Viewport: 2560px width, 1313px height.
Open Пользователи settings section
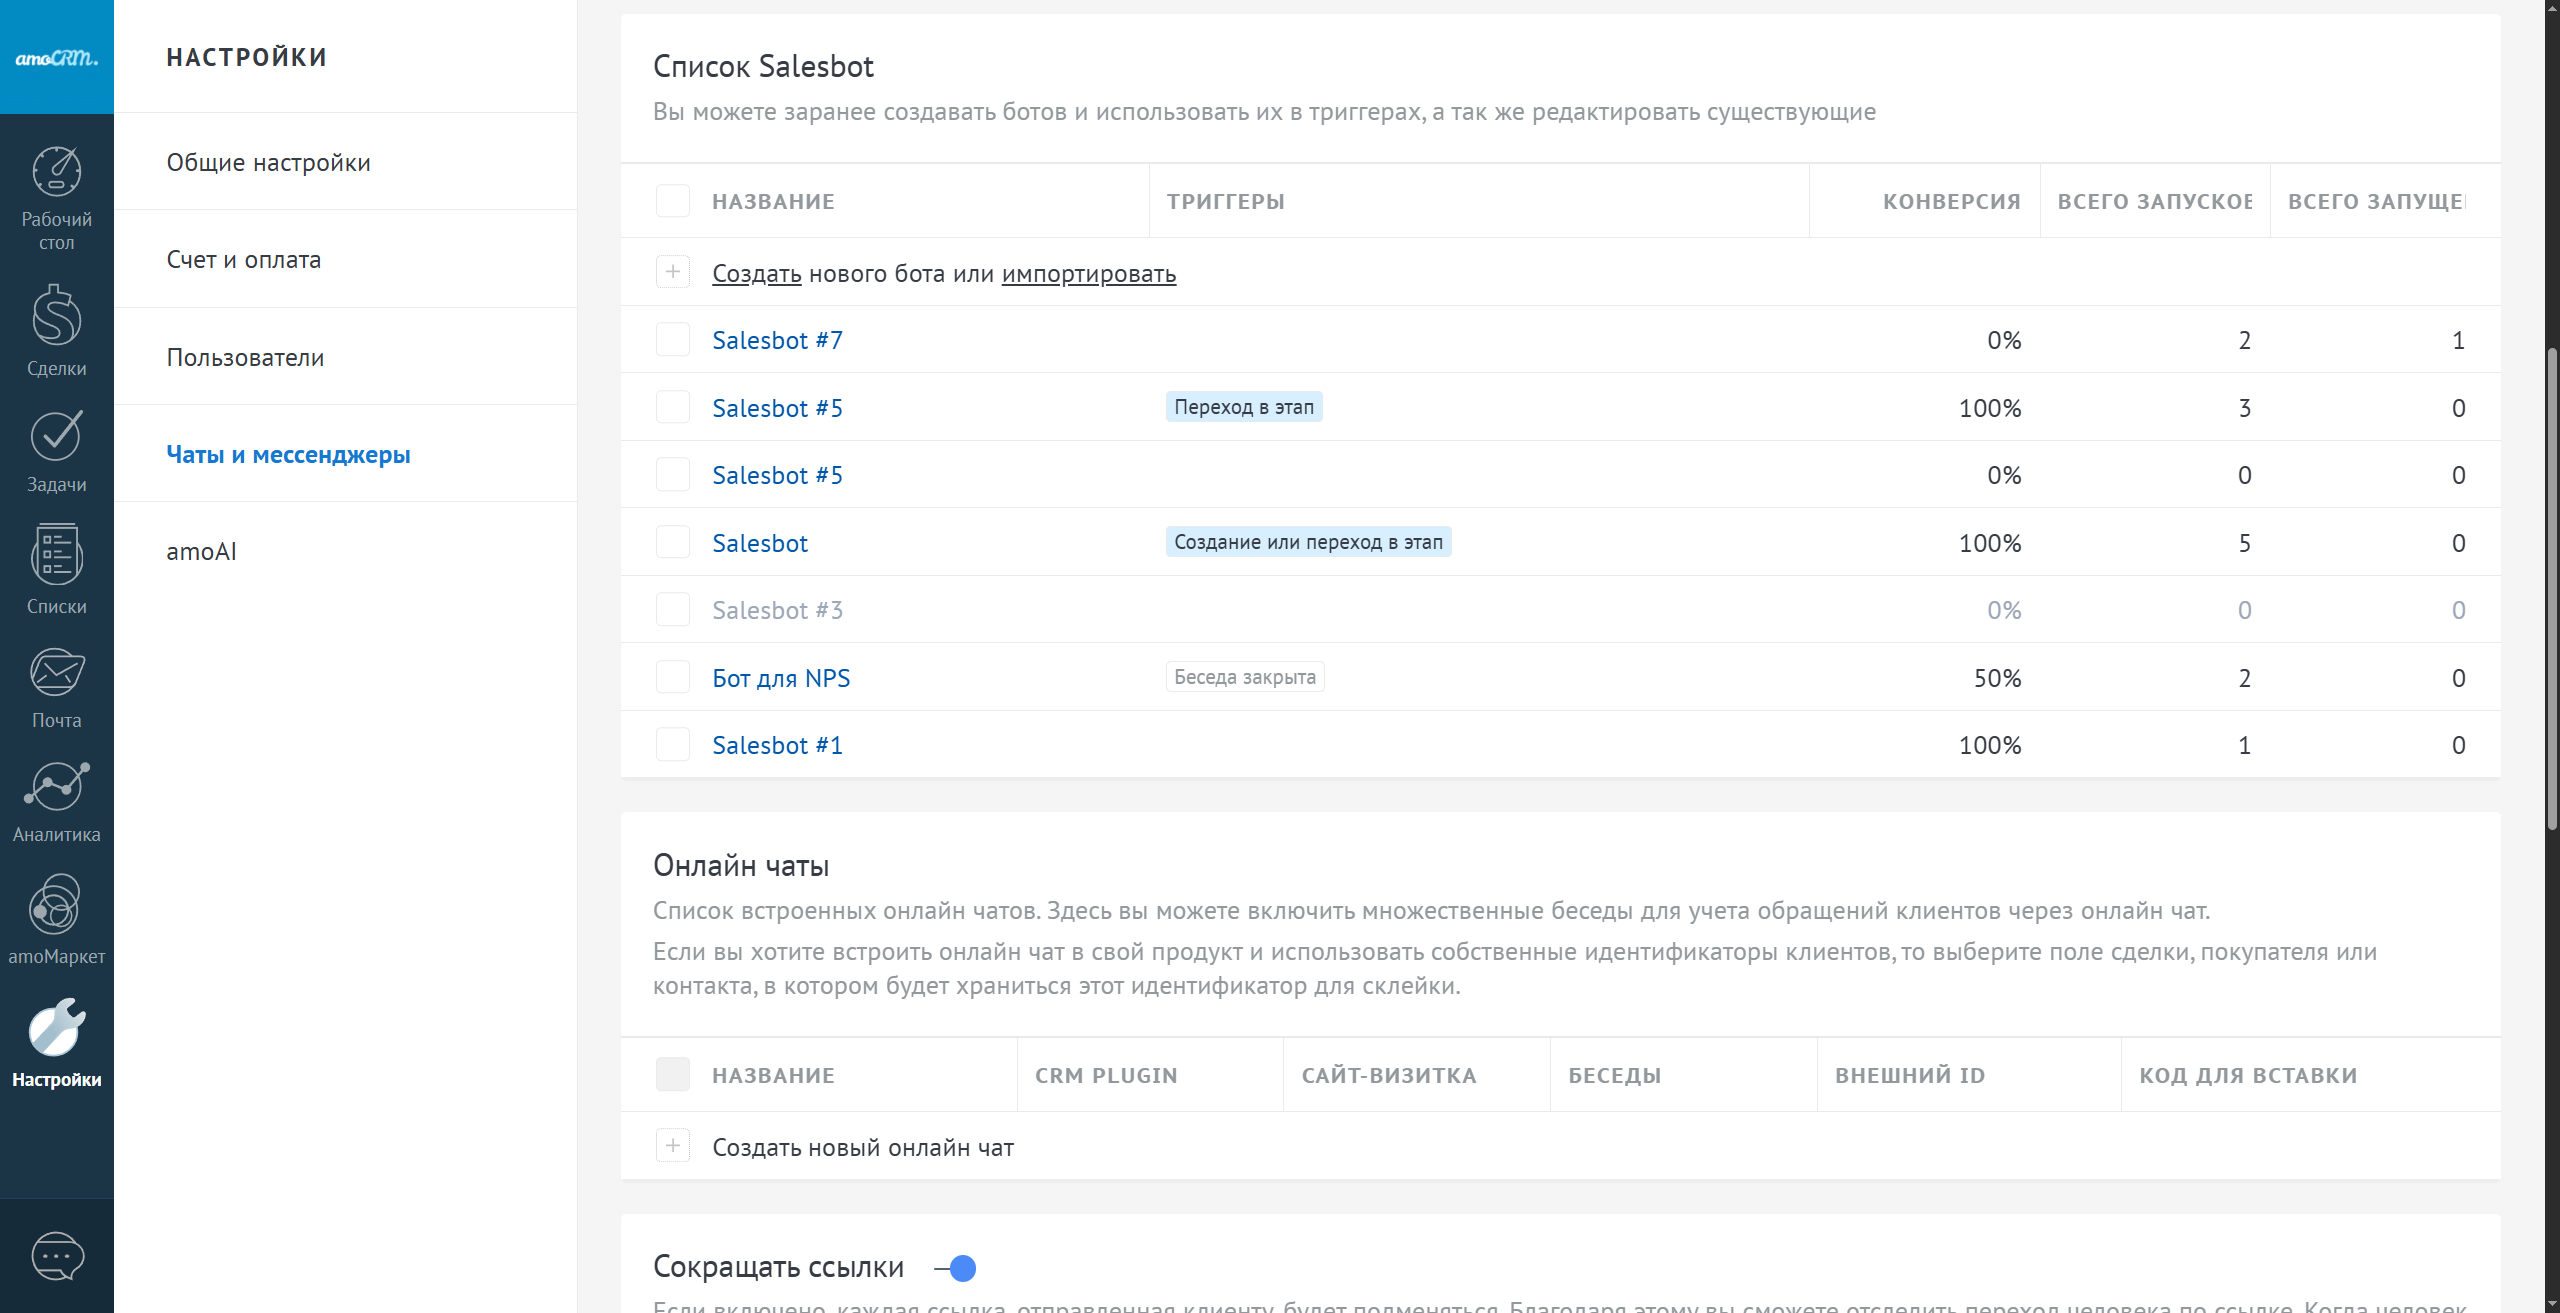pyautogui.click(x=245, y=357)
